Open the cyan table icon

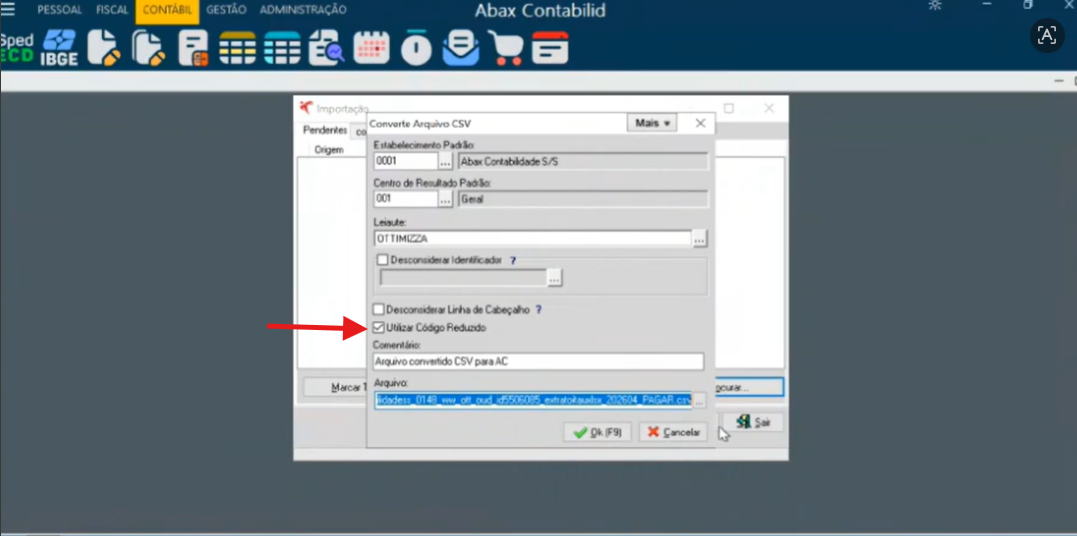[x=282, y=48]
